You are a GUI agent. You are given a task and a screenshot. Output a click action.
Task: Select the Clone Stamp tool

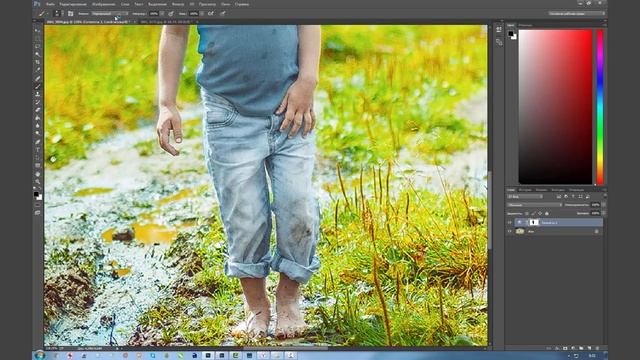[38, 94]
